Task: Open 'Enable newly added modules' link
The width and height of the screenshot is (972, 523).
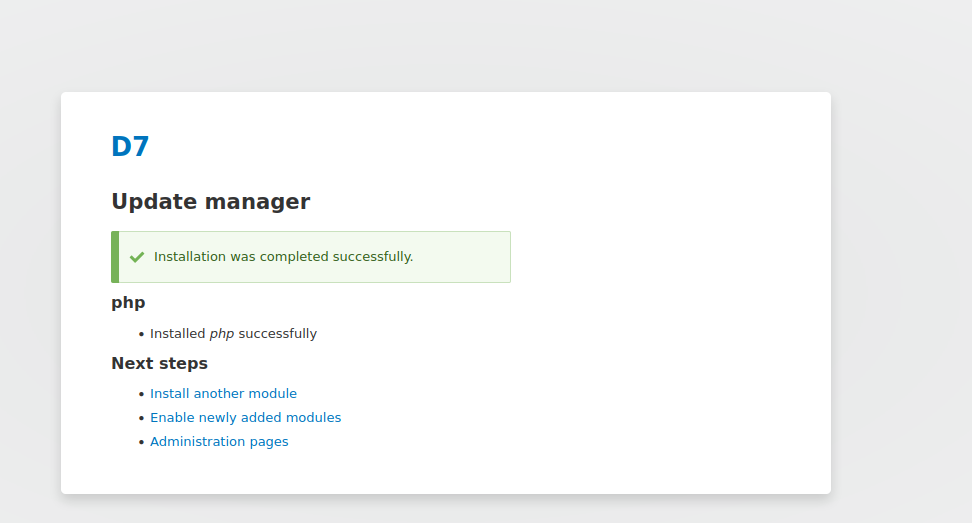Action: [x=245, y=418]
